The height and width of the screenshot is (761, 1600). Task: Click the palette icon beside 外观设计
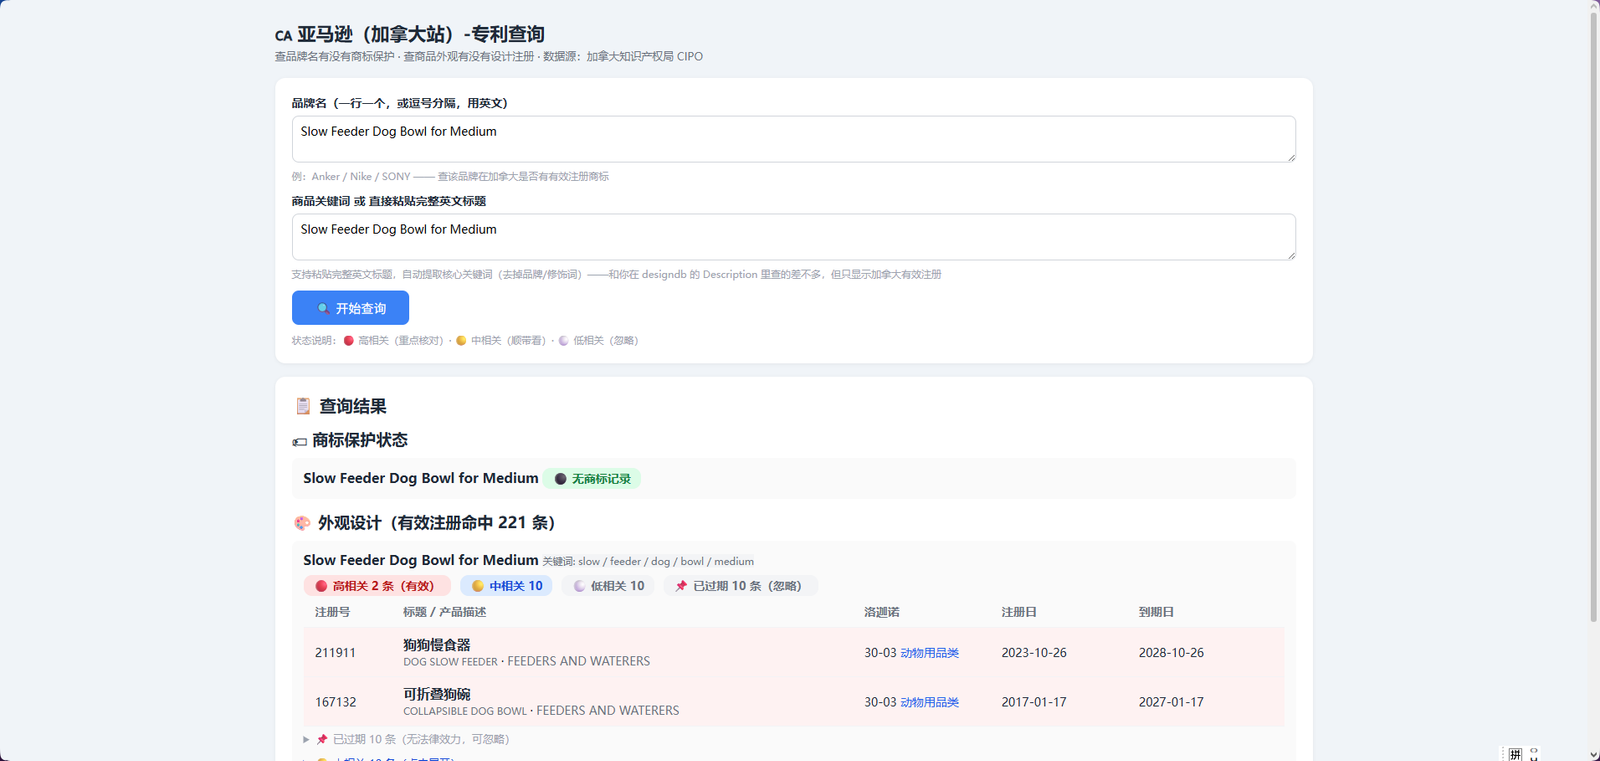coord(302,523)
